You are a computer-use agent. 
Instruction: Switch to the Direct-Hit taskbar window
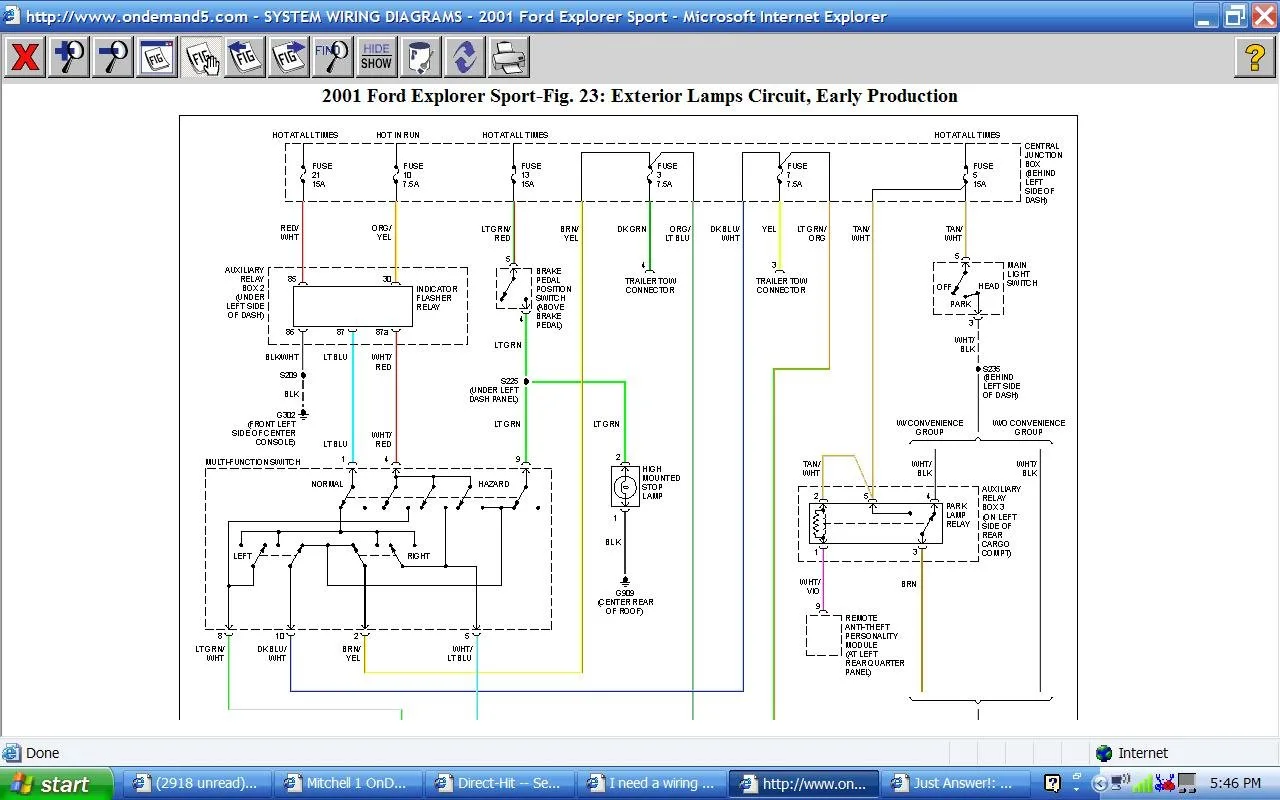(498, 783)
